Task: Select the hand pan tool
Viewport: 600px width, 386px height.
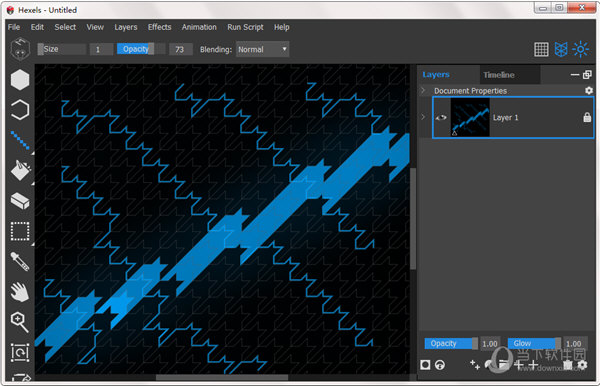Action: pyautogui.click(x=20, y=292)
